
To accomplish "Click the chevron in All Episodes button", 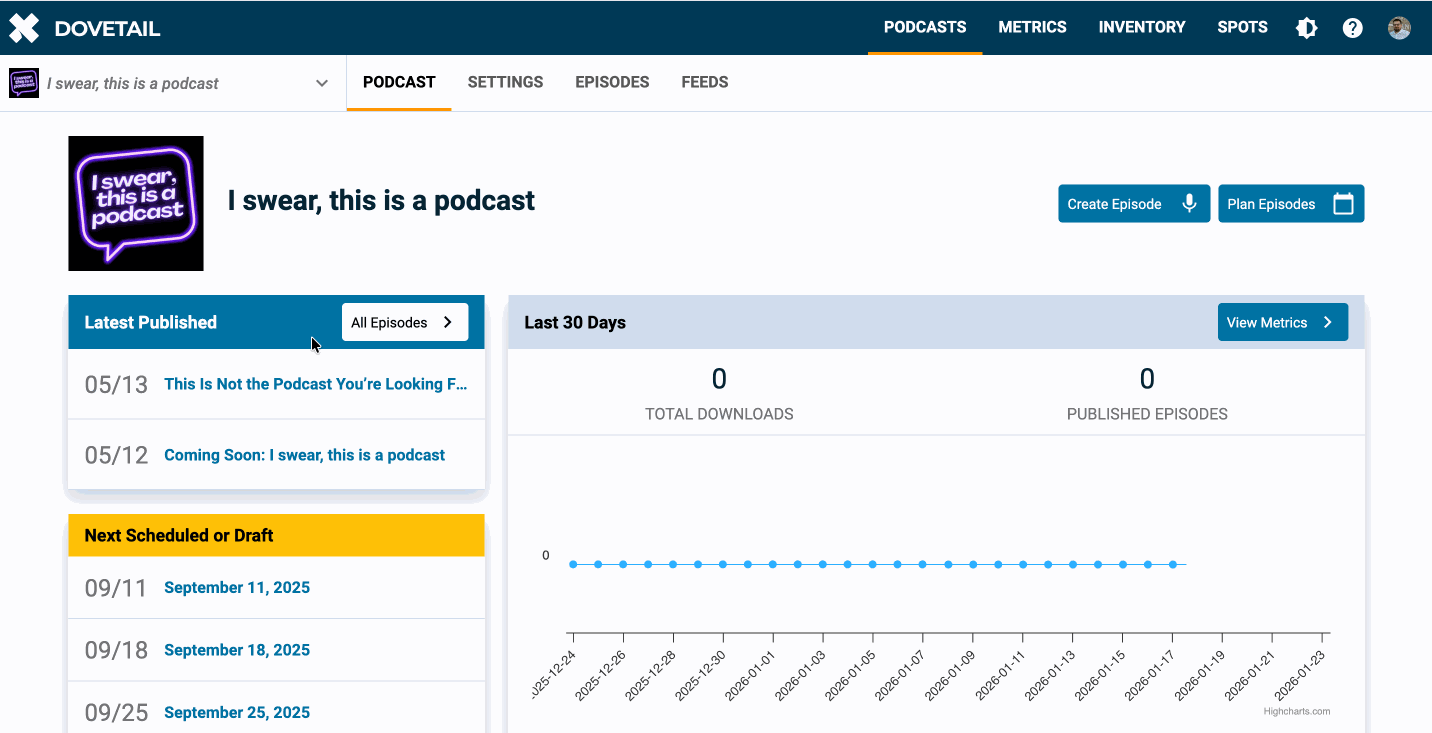I will click(x=448, y=322).
